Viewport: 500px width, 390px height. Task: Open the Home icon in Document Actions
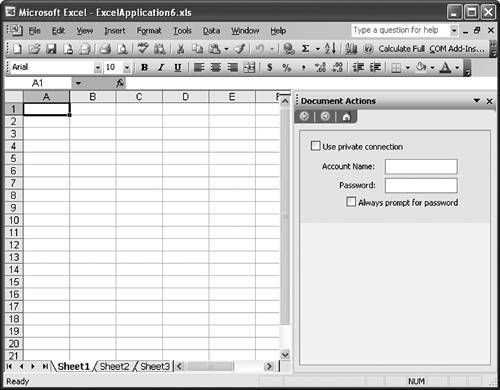click(346, 117)
